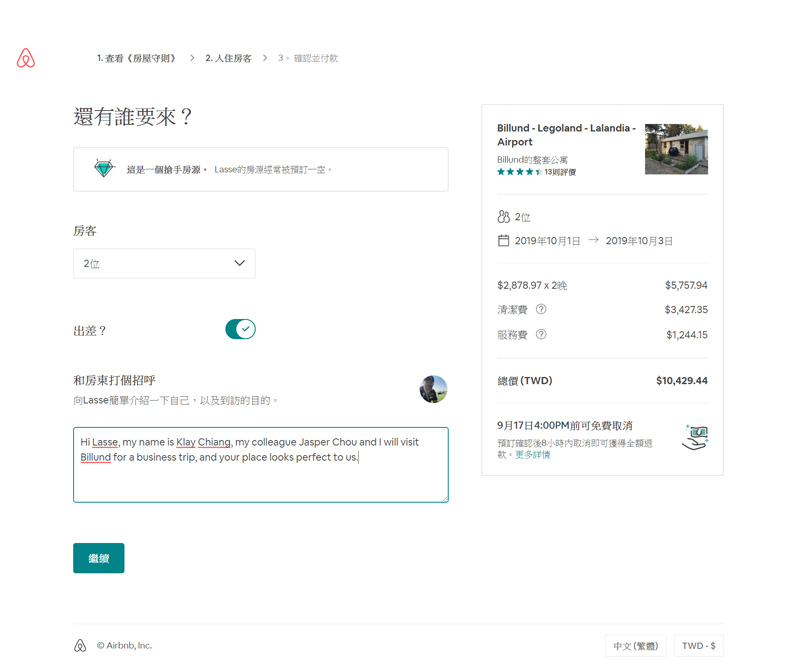Click the $3,427.35 cleaning fee amount
The image size is (796, 667).
click(686, 310)
